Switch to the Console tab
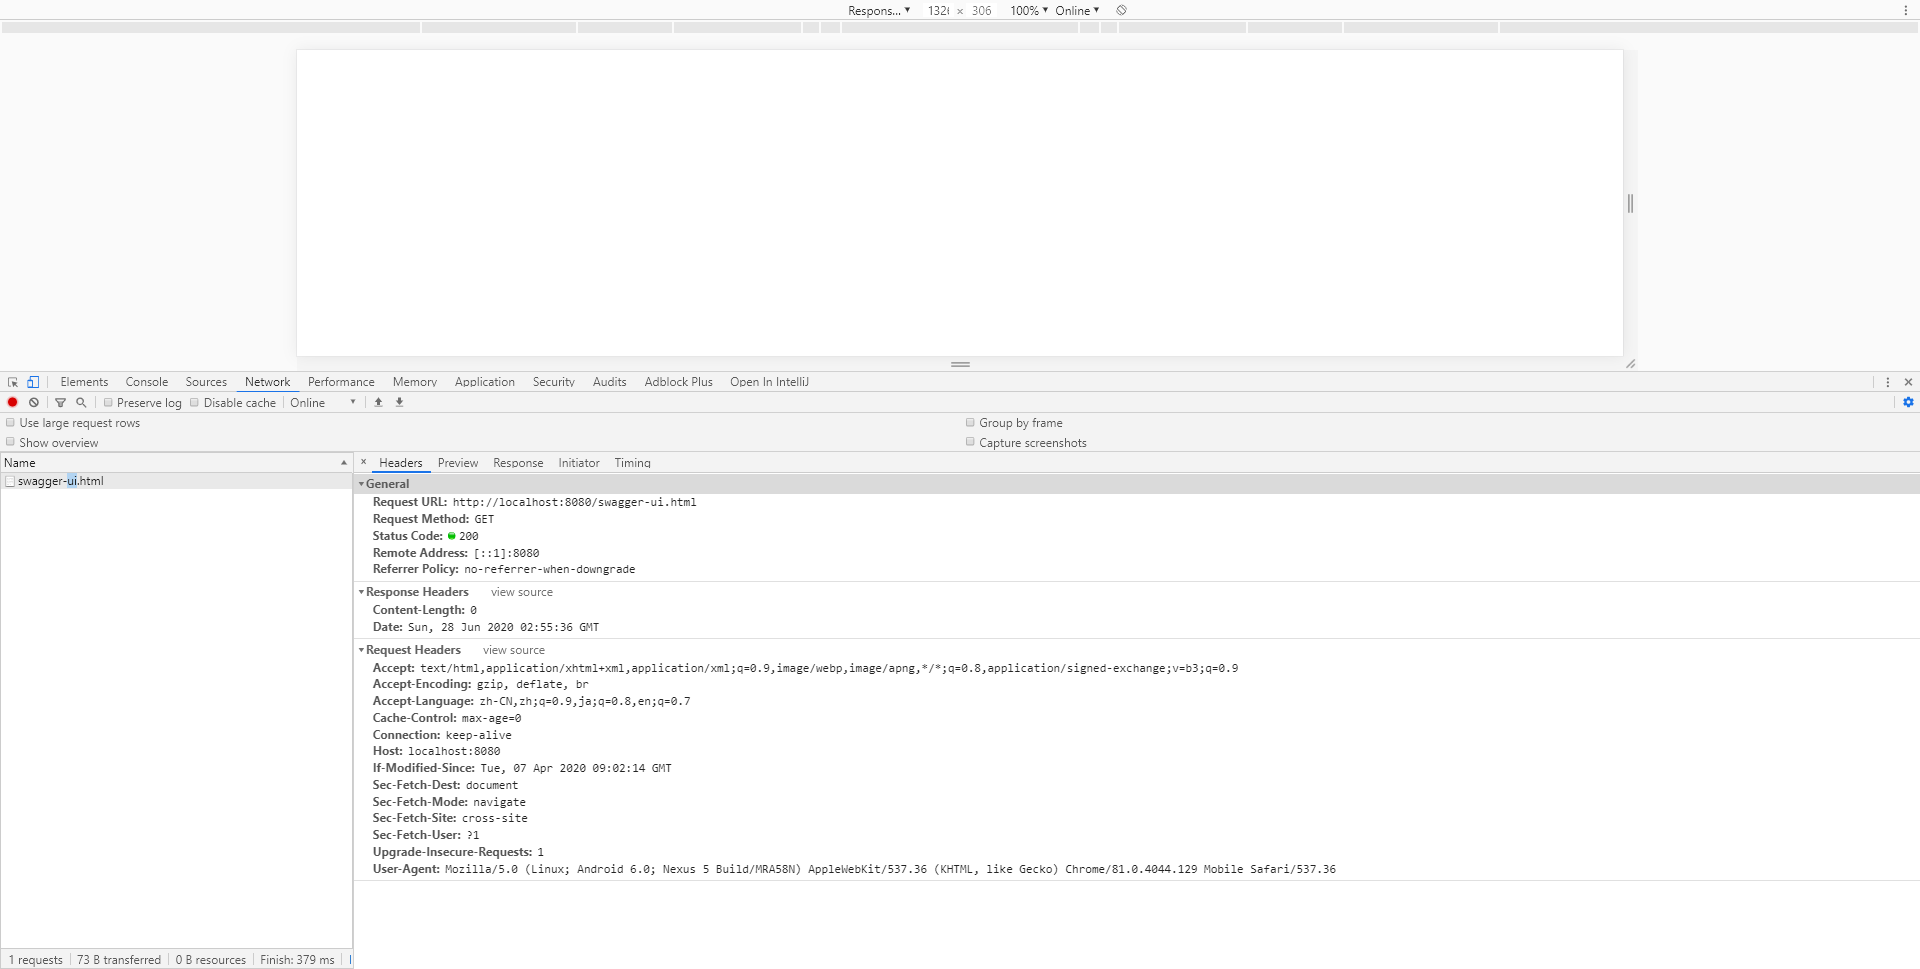This screenshot has width=1920, height=969. point(147,382)
